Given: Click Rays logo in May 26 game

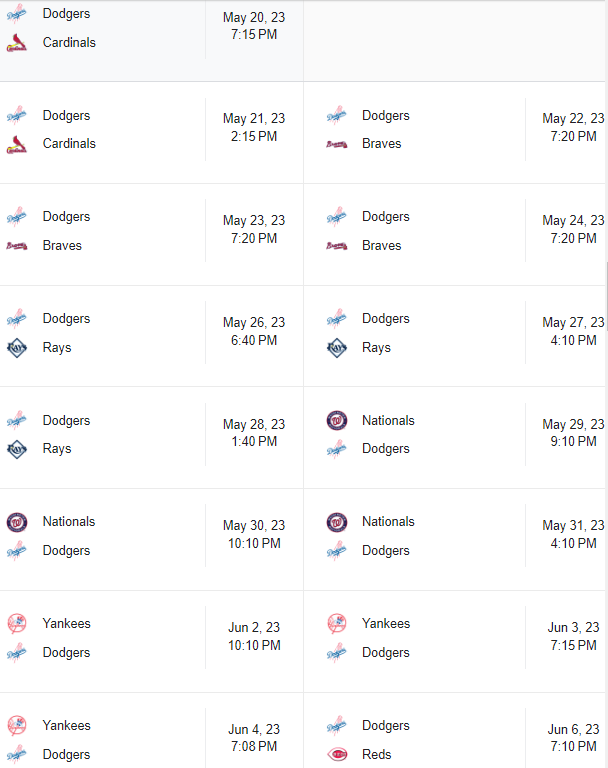Looking at the screenshot, I should pyautogui.click(x=17, y=348).
